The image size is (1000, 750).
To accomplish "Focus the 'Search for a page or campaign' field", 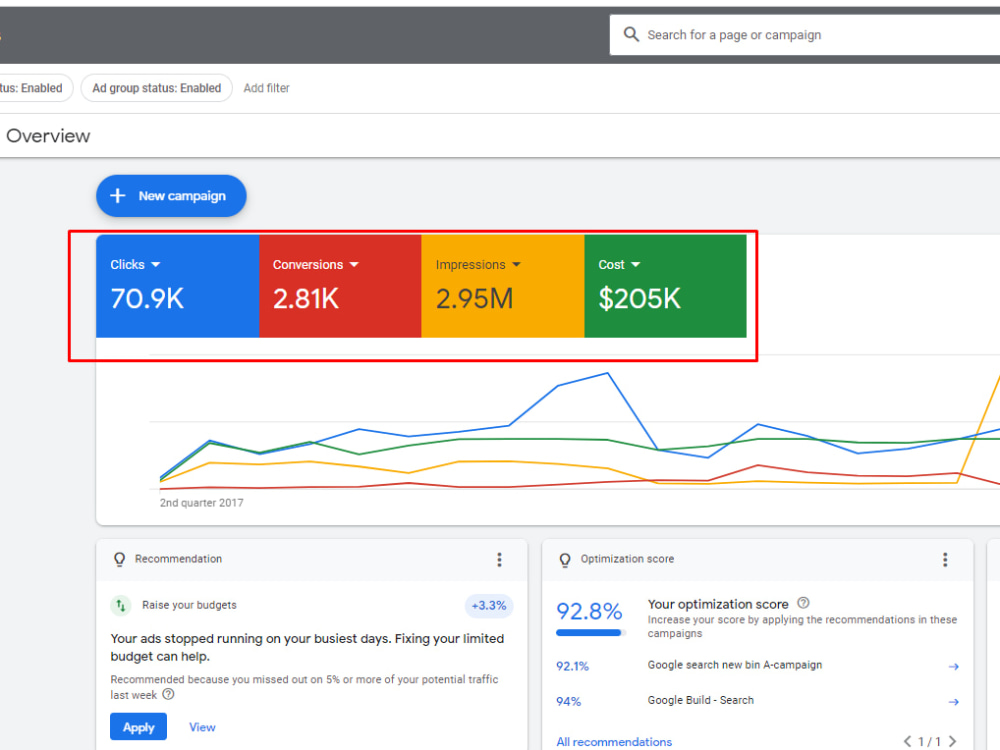I will pos(805,35).
